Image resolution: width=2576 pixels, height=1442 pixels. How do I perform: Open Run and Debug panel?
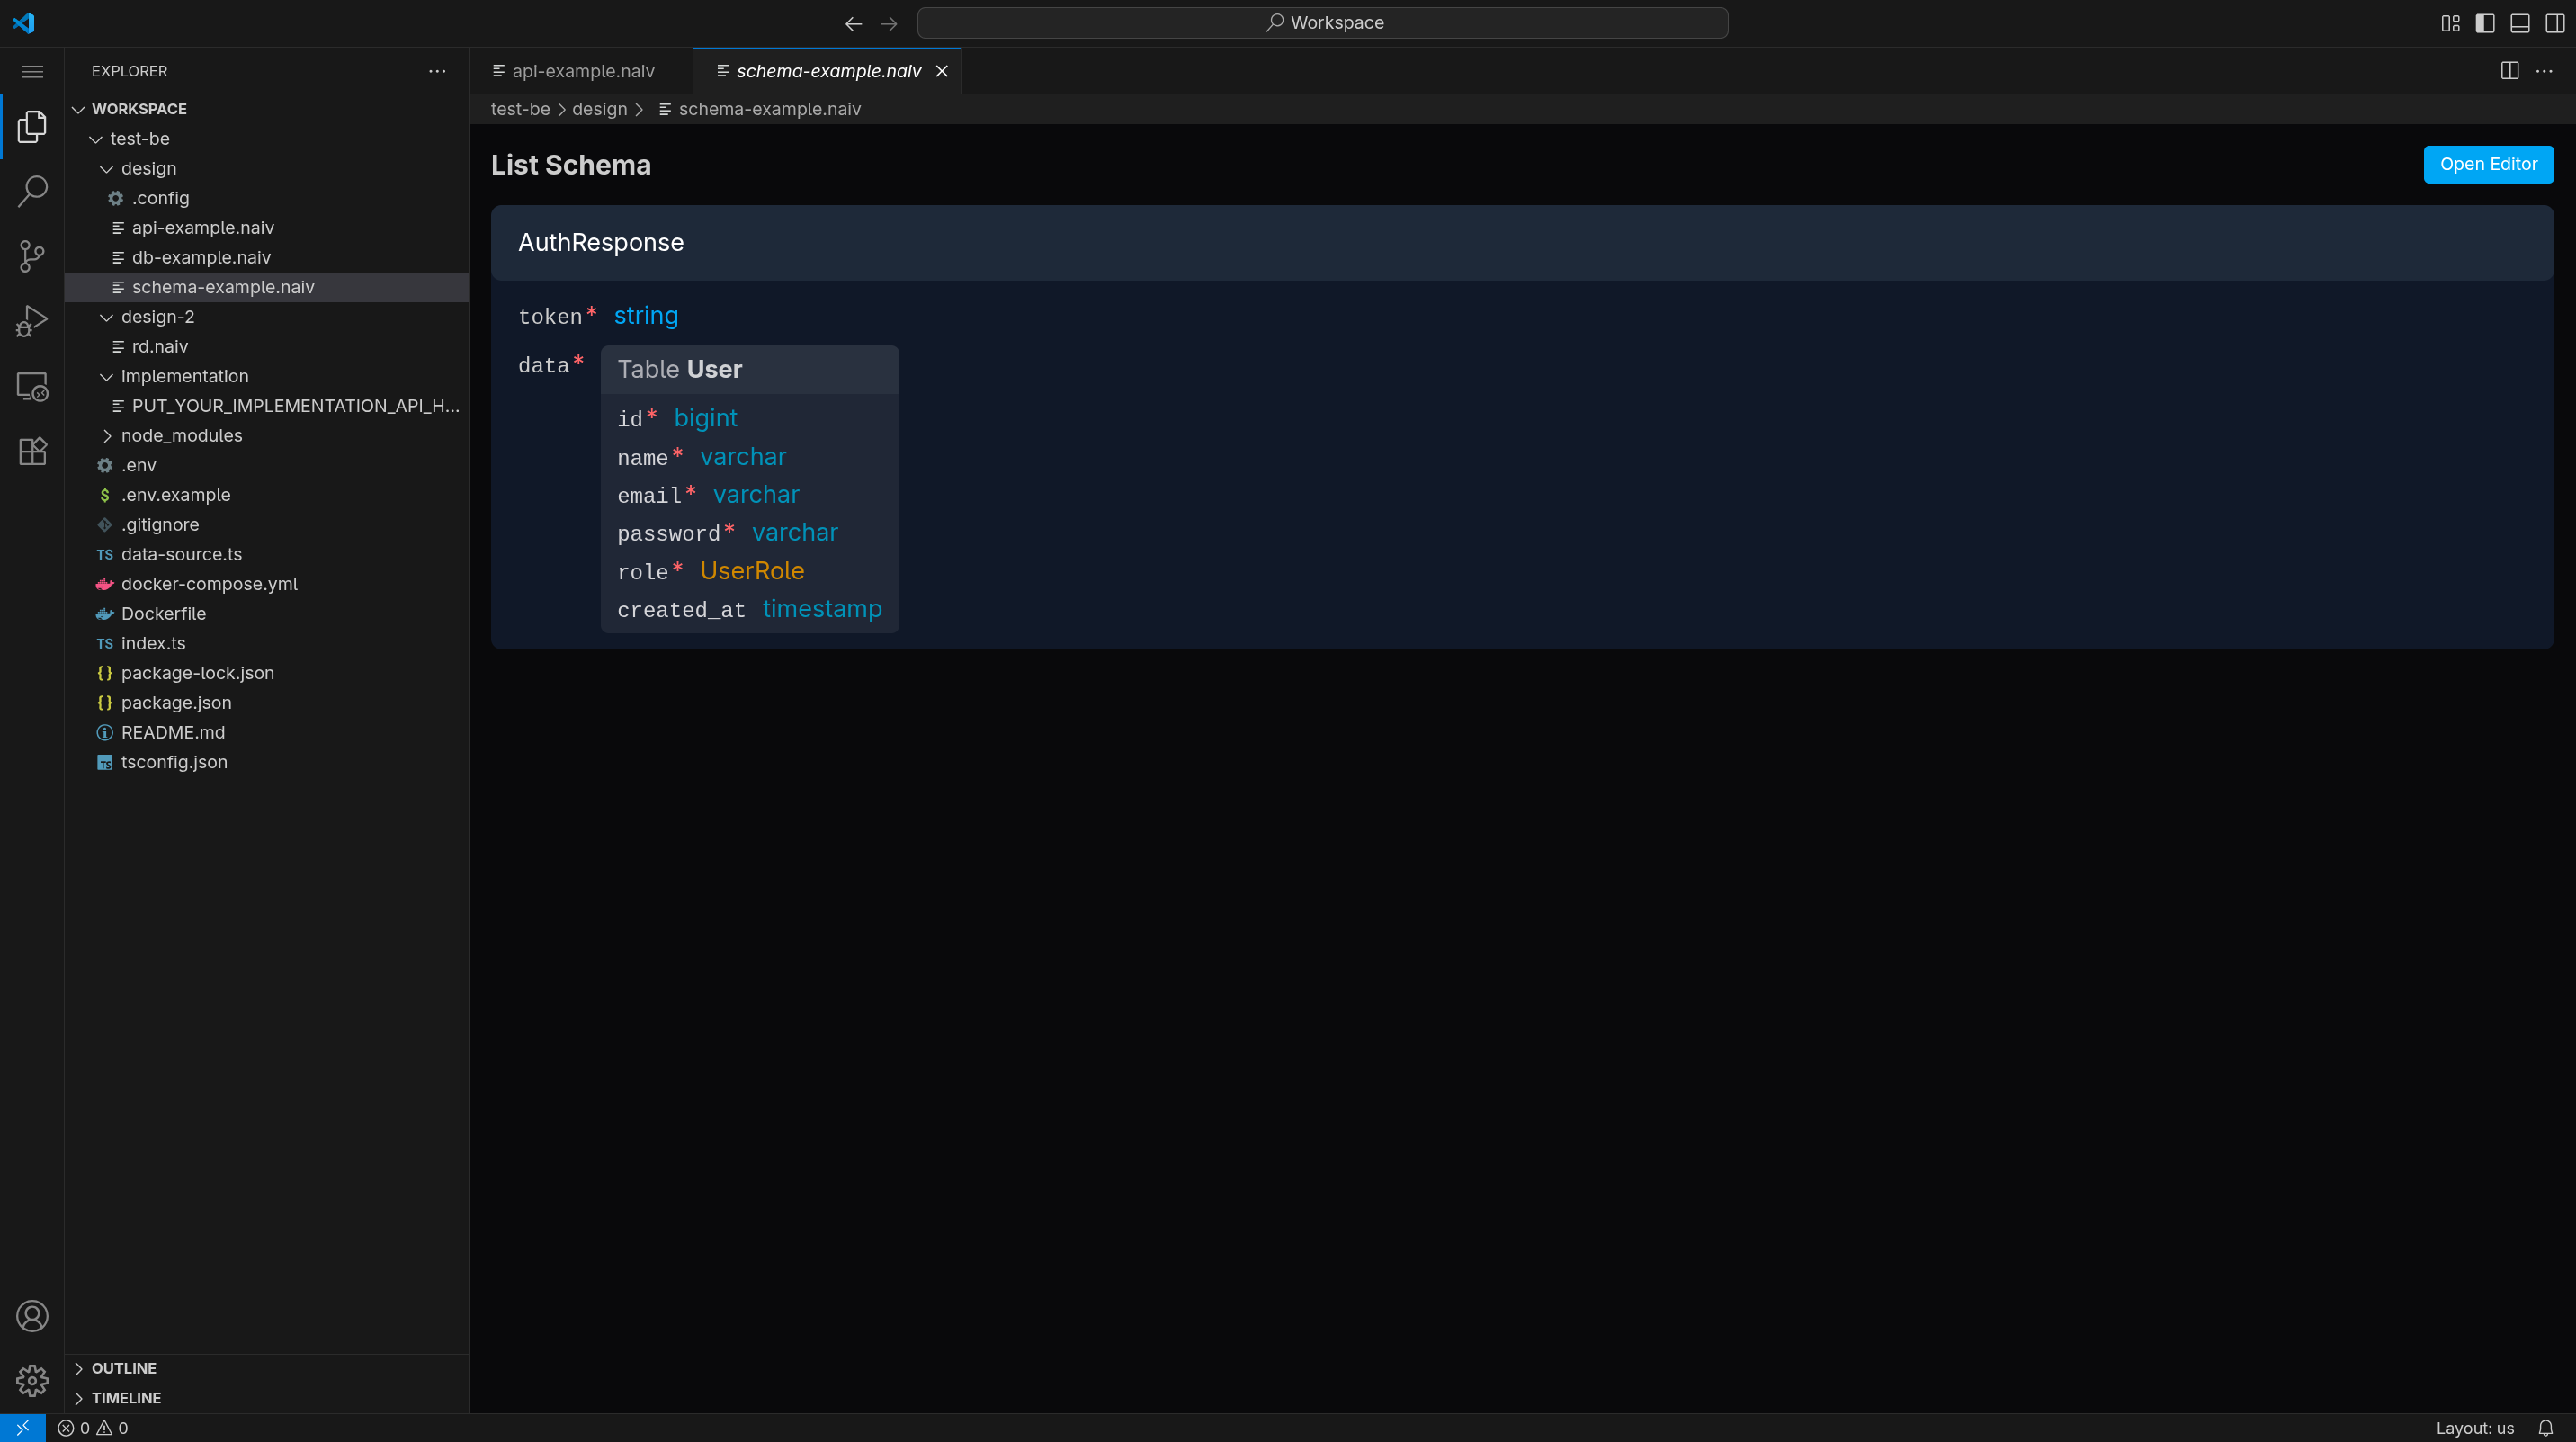31,319
